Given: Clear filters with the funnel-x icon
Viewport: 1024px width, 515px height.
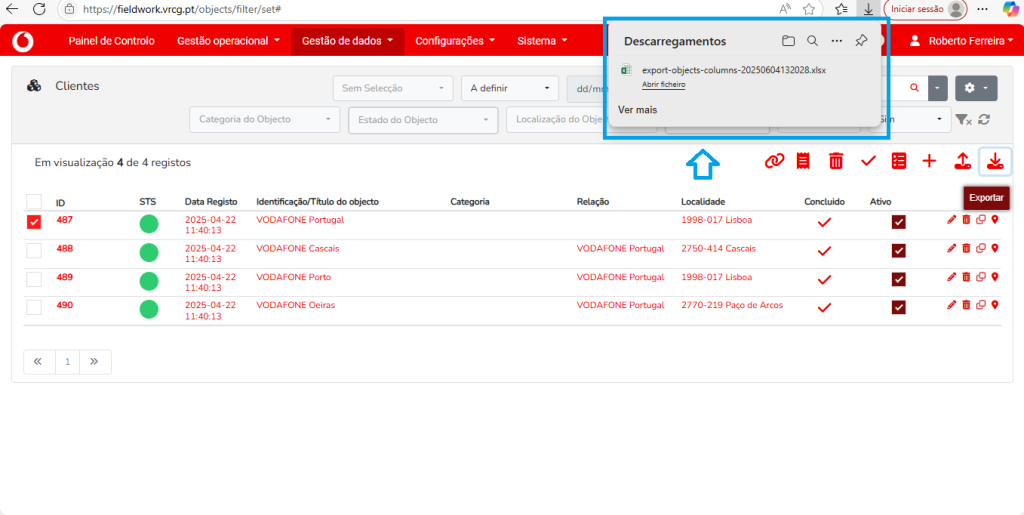Looking at the screenshot, I should 964,119.
